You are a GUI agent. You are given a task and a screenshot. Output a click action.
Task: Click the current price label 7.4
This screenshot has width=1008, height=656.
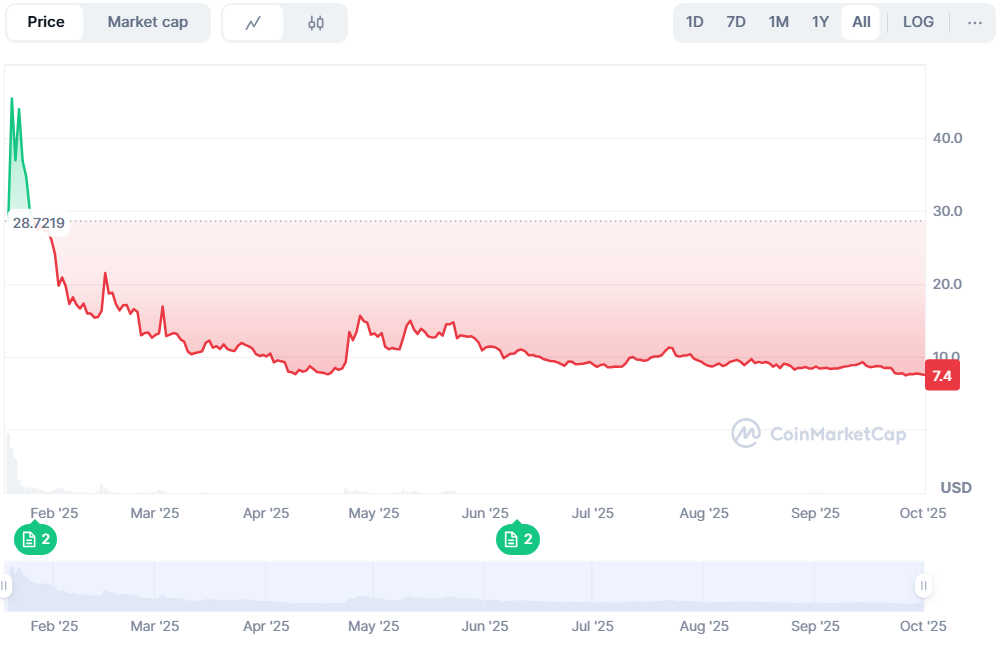click(x=941, y=377)
